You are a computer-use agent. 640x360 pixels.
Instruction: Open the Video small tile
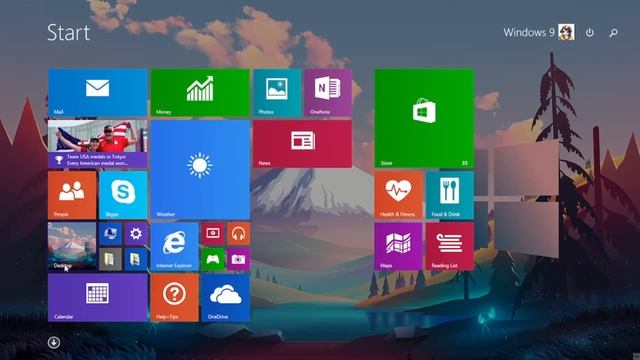click(213, 233)
